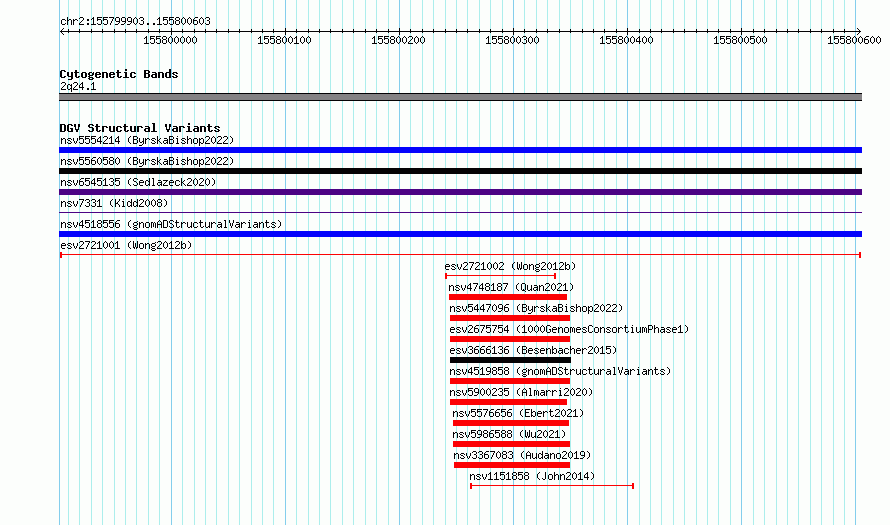
Task: Click ruler position 155800200
Action: pyautogui.click(x=398, y=40)
